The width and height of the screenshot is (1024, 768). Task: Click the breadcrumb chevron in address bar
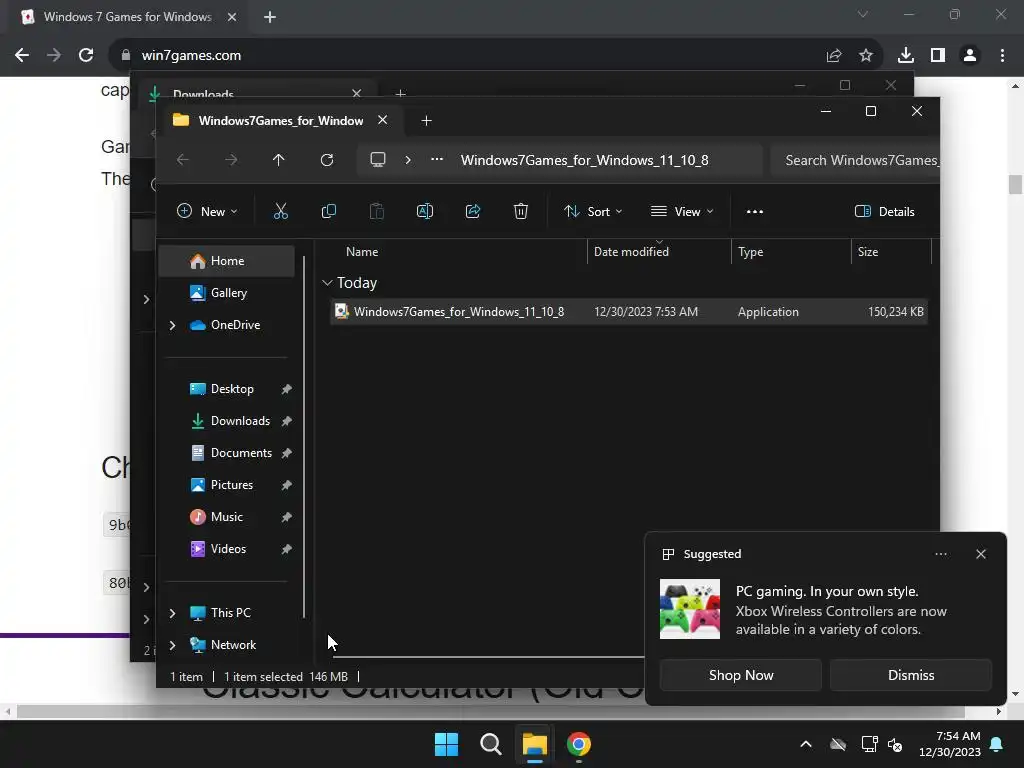[408, 160]
